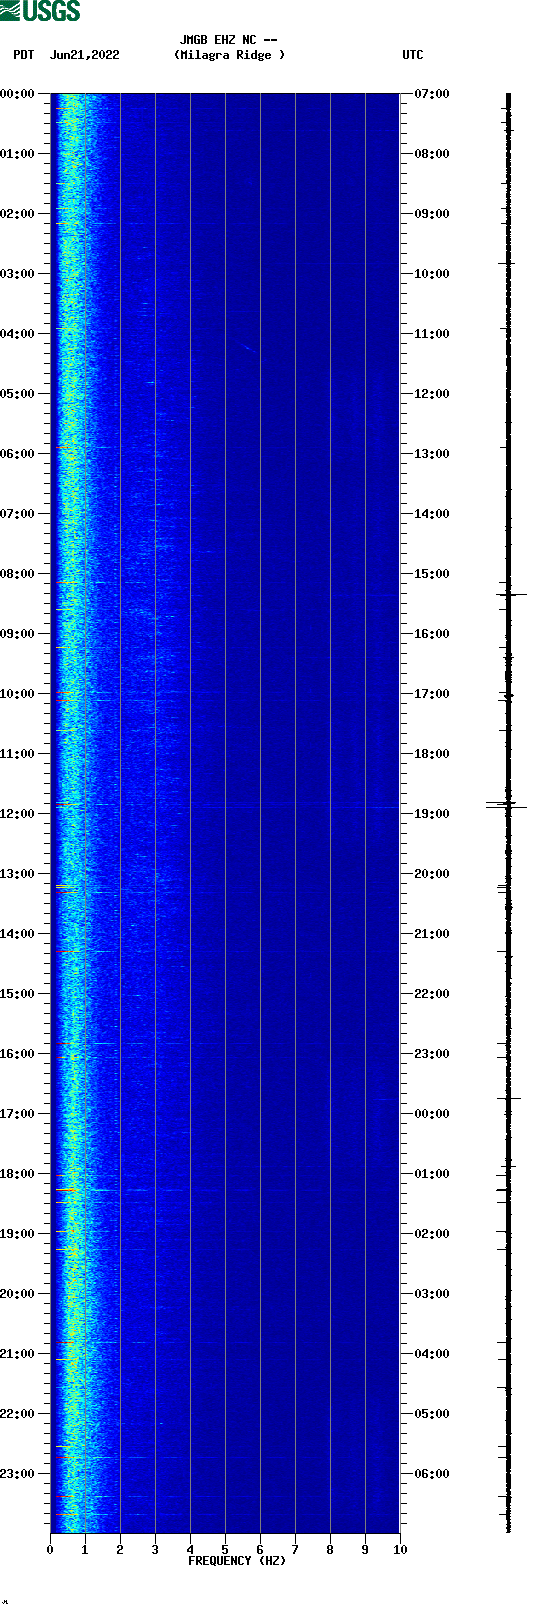Click the 01:00 PDT time label
The image size is (552, 1613).
pos(17,154)
